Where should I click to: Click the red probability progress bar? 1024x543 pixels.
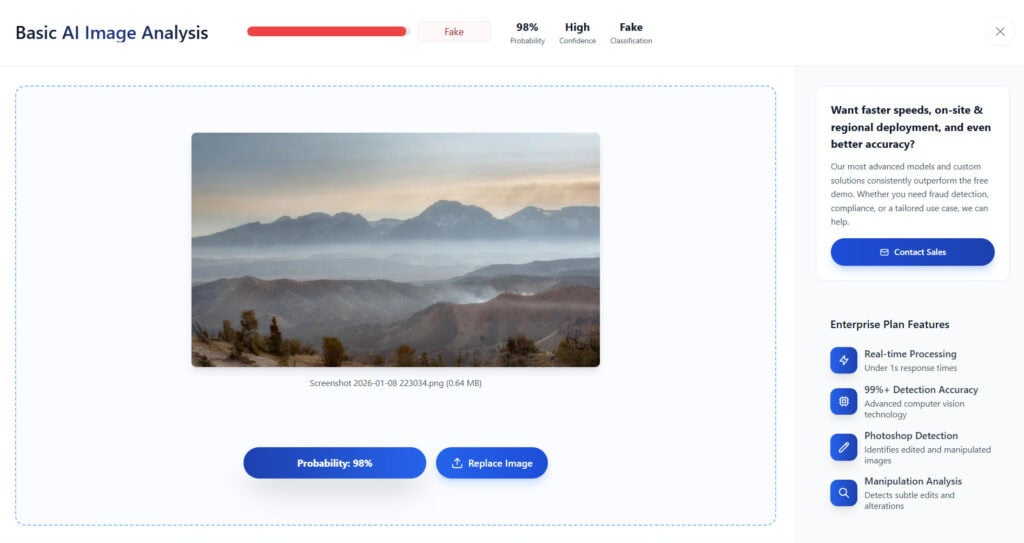click(x=327, y=31)
